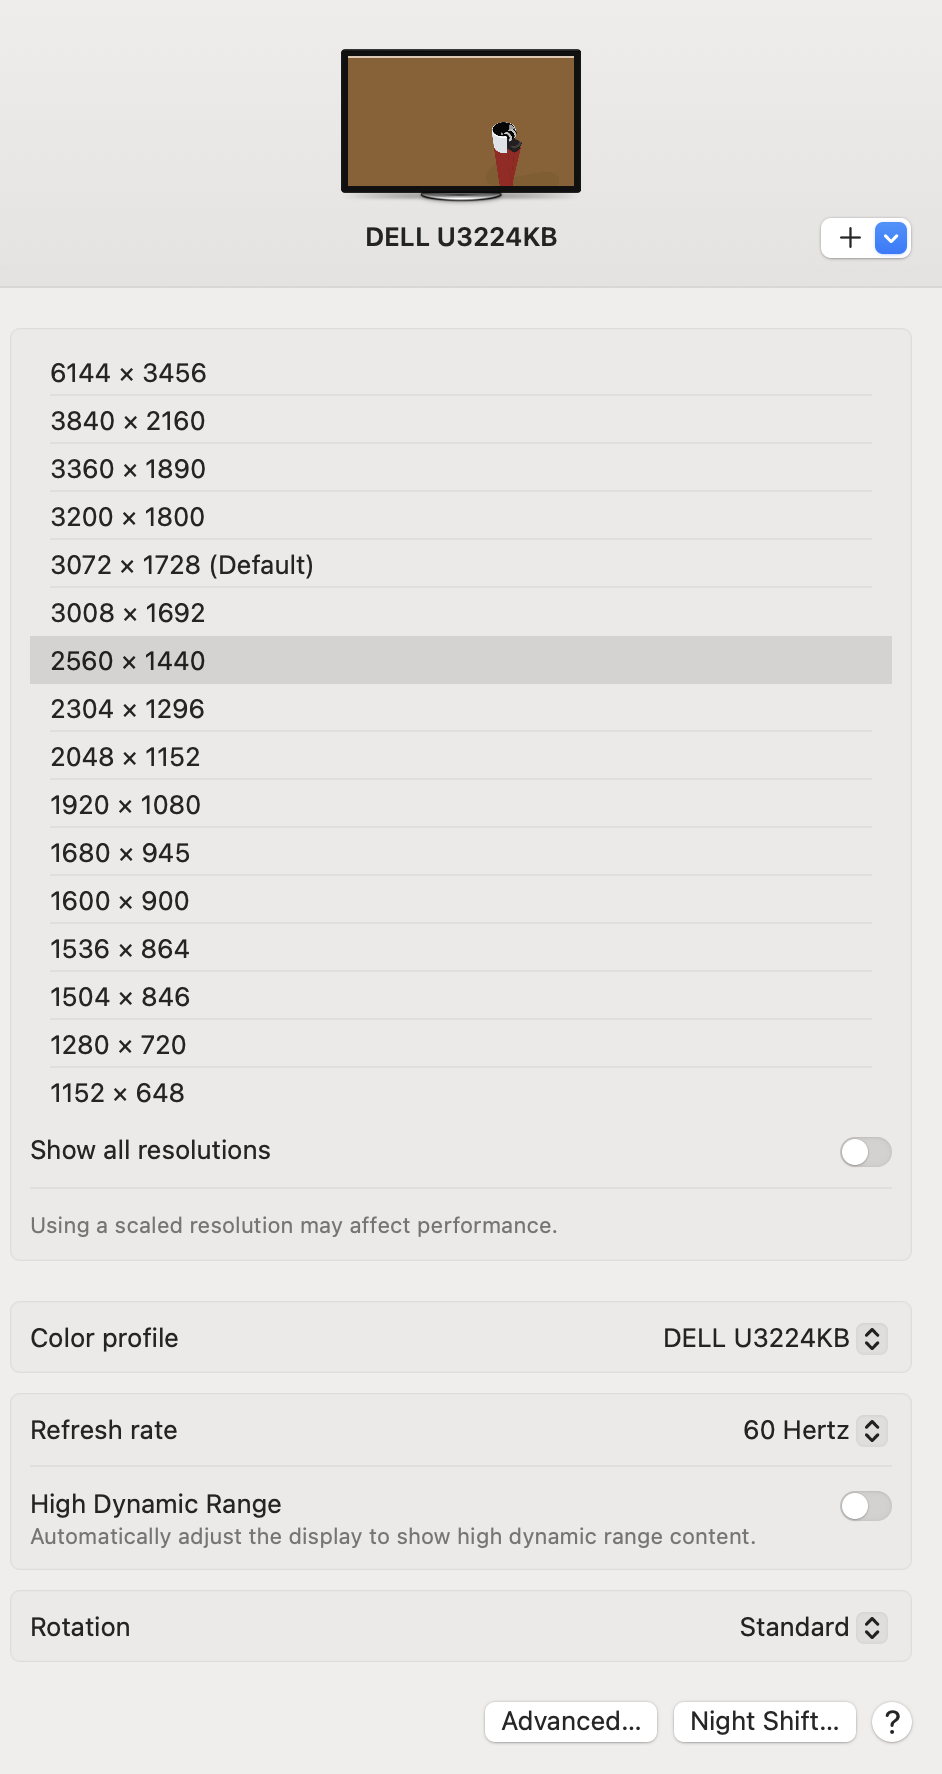Viewport: 942px width, 1774px height.
Task: Toggle Show all resolutions switch
Action: (866, 1152)
